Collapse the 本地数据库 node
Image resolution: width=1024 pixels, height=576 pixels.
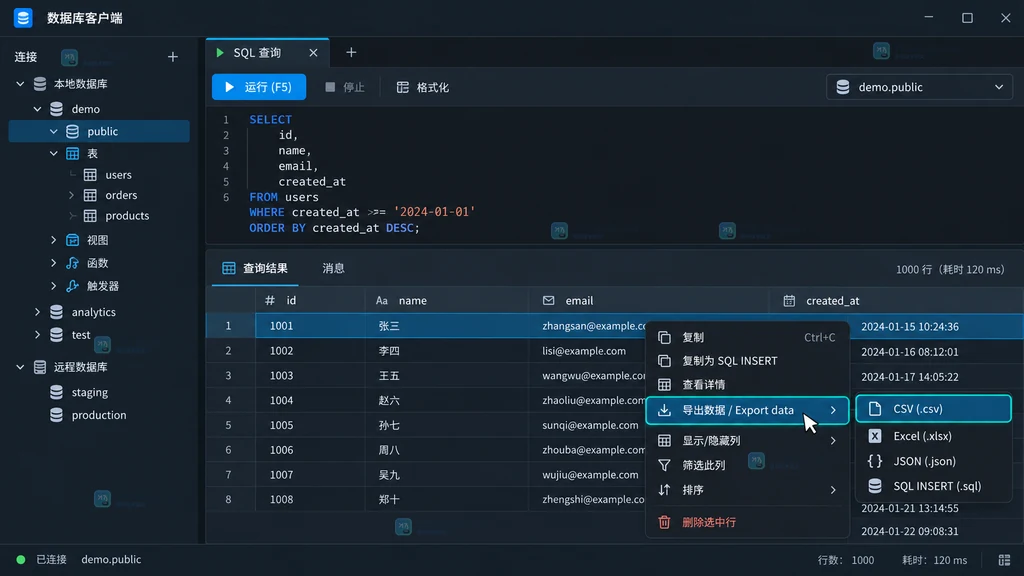(20, 84)
